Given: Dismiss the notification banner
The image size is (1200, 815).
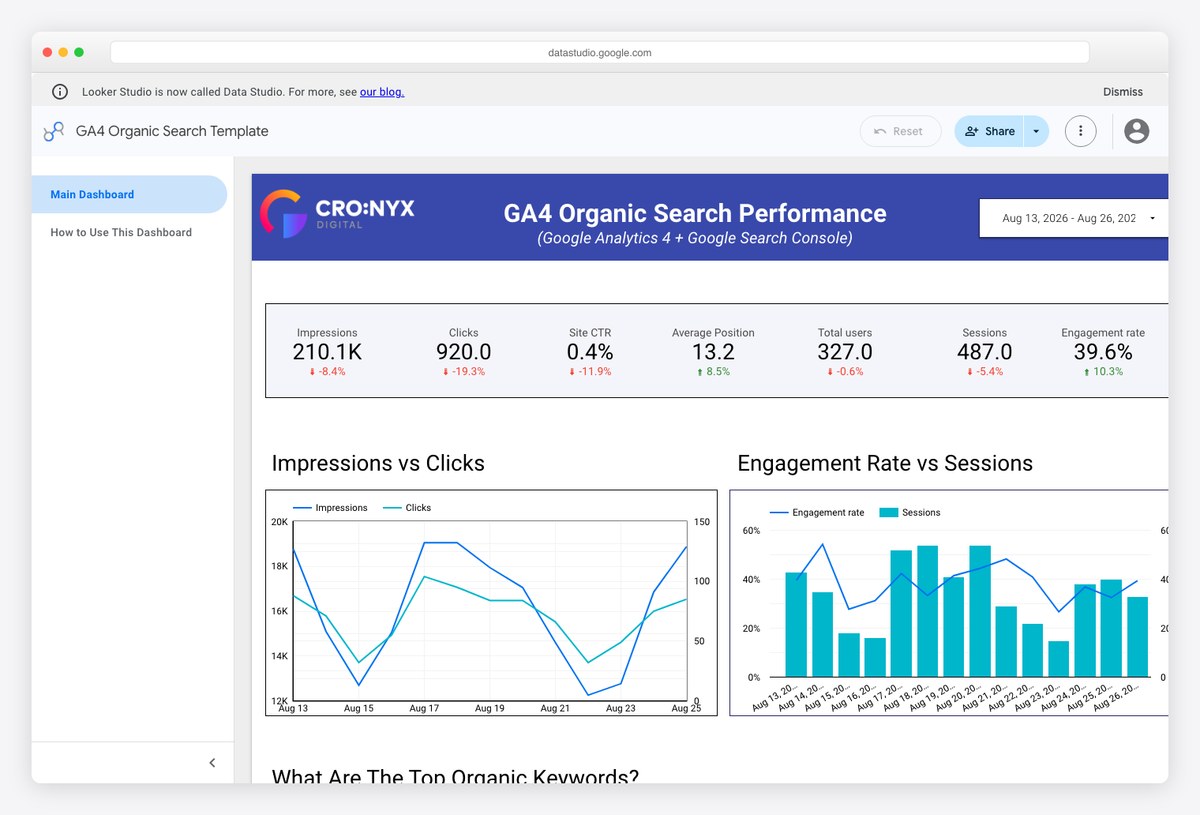Looking at the screenshot, I should [1123, 92].
